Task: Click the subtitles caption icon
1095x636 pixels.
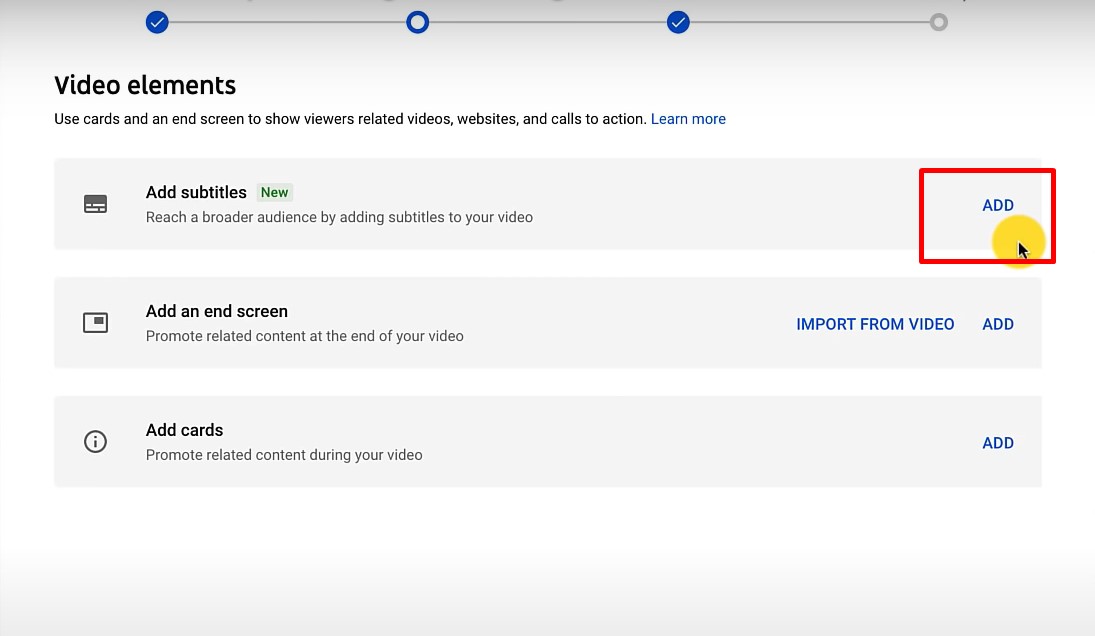Action: click(95, 205)
